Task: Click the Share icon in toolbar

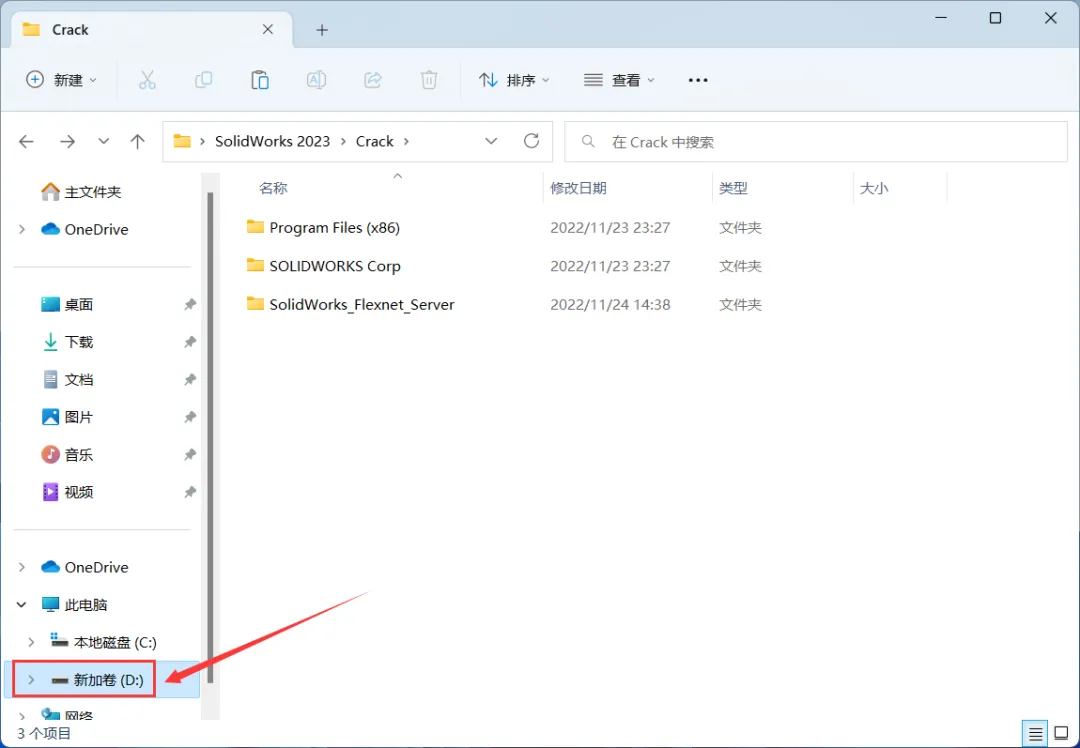Action: (x=373, y=80)
